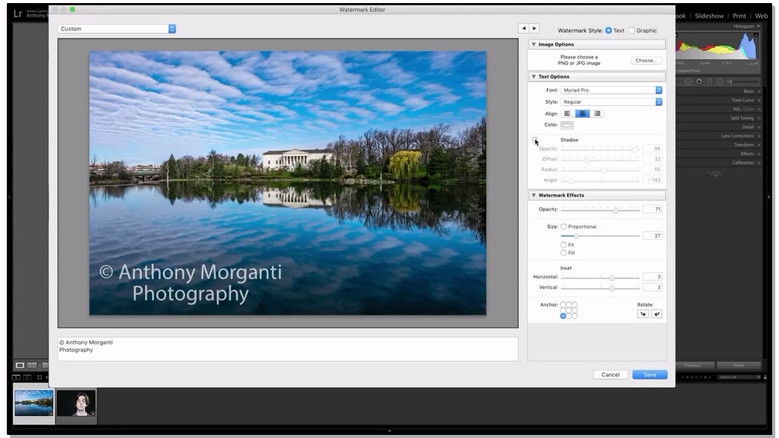Open the Style dropdown showing Regular
The height and width of the screenshot is (438, 779).
pyautogui.click(x=612, y=102)
